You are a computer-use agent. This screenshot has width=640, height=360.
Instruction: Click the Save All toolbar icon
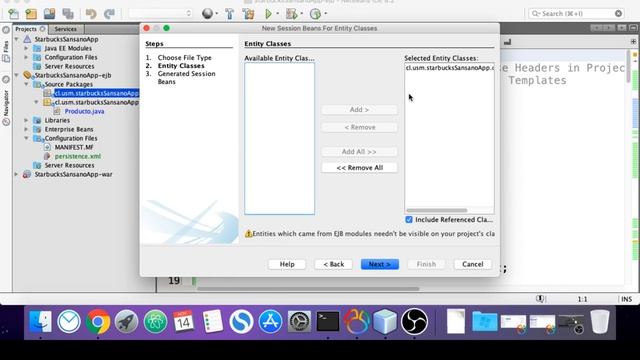click(x=68, y=14)
